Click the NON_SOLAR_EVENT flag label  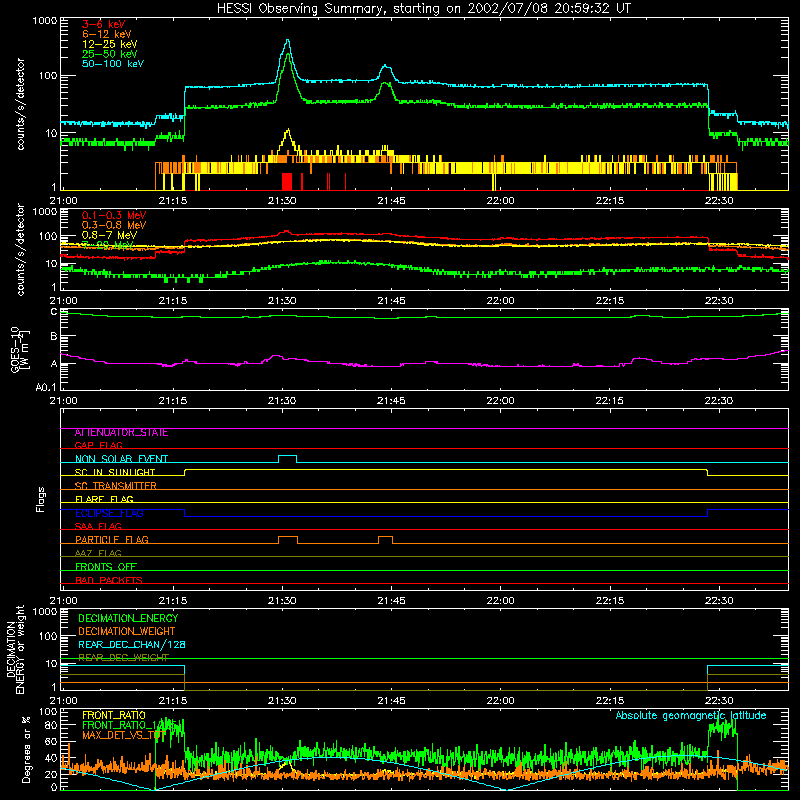(121, 459)
